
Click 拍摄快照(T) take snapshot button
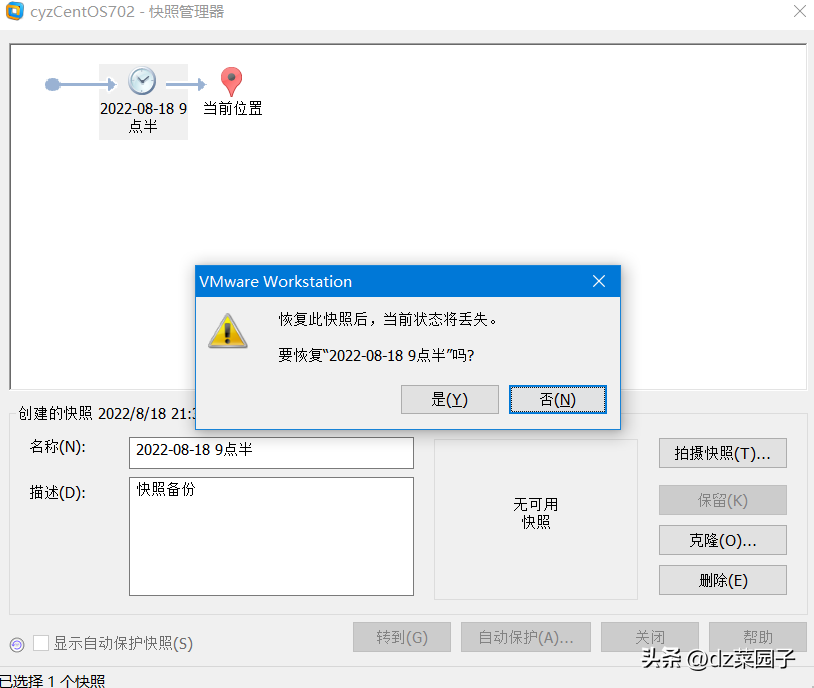click(x=723, y=453)
